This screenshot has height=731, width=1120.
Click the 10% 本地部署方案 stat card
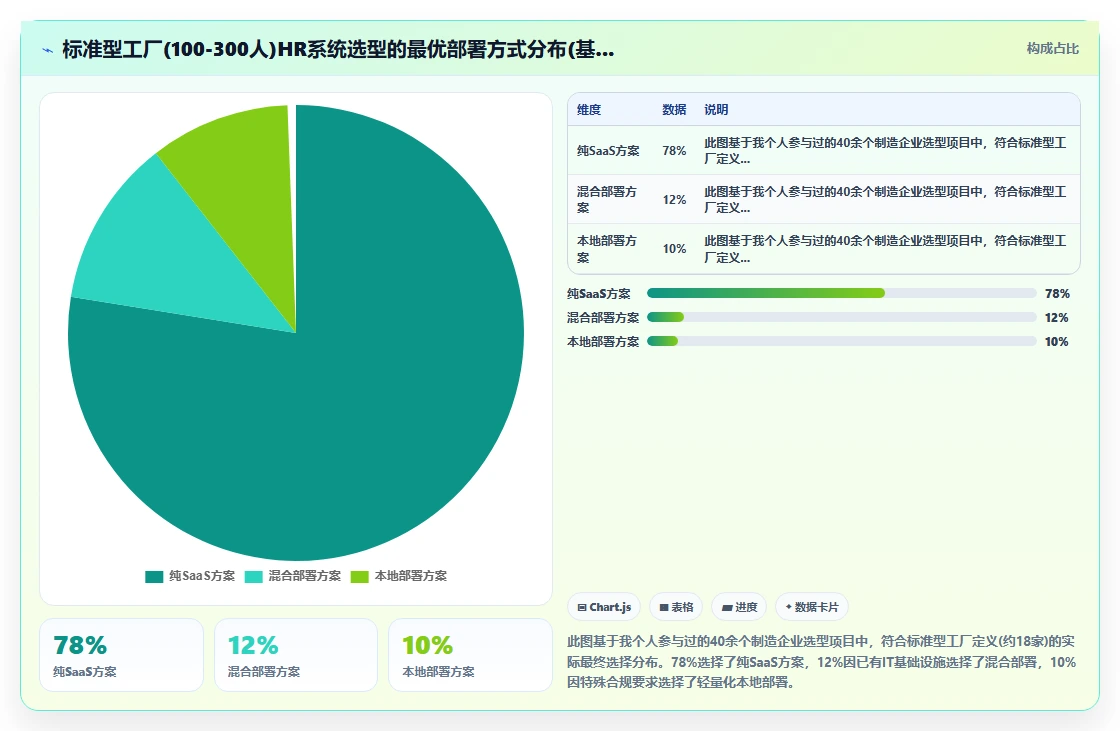470,655
